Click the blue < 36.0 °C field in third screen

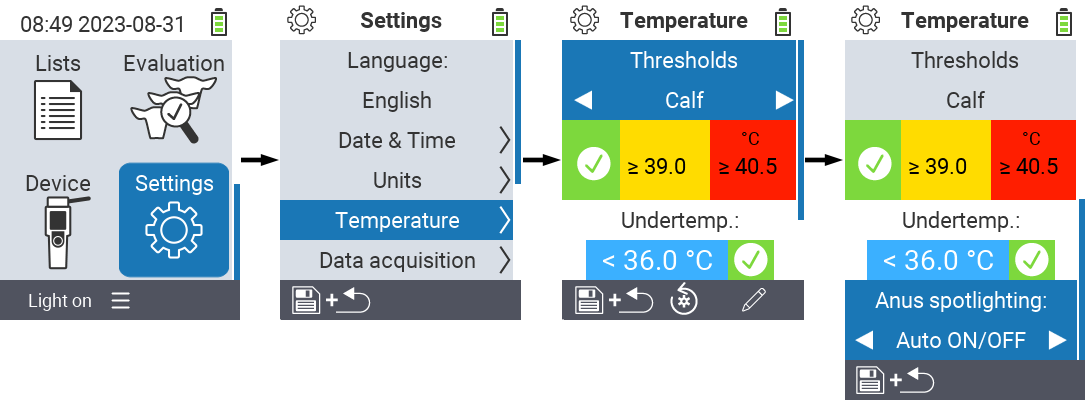pyautogui.click(x=657, y=260)
